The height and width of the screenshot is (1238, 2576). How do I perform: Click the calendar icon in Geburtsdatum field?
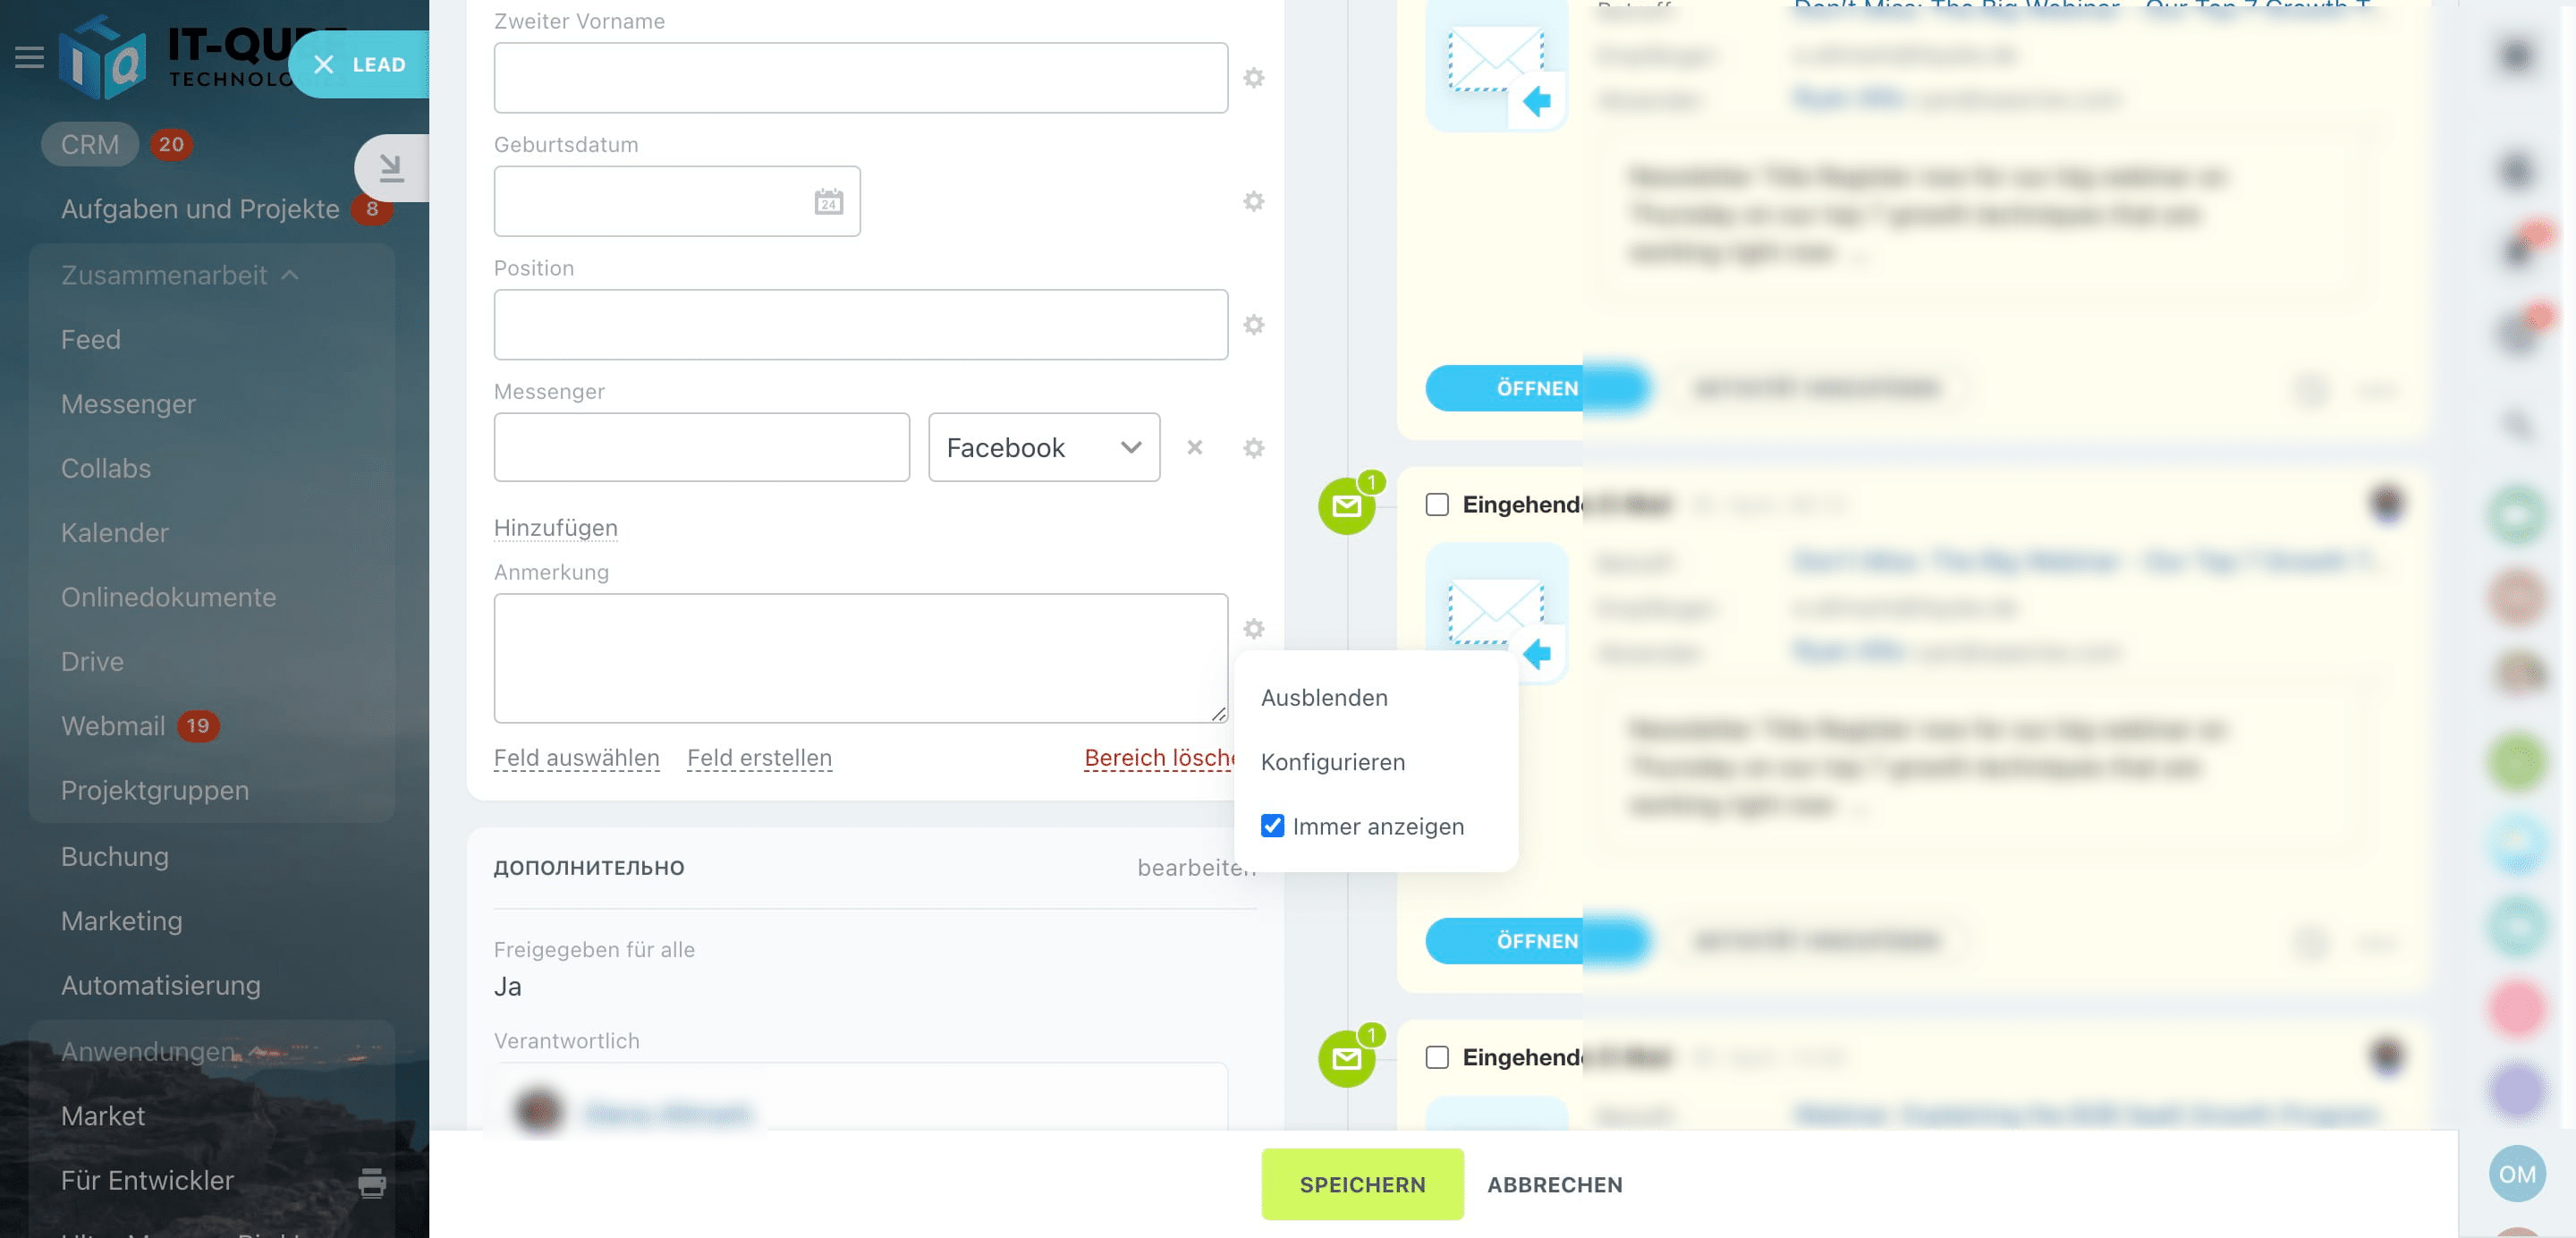[x=828, y=202]
